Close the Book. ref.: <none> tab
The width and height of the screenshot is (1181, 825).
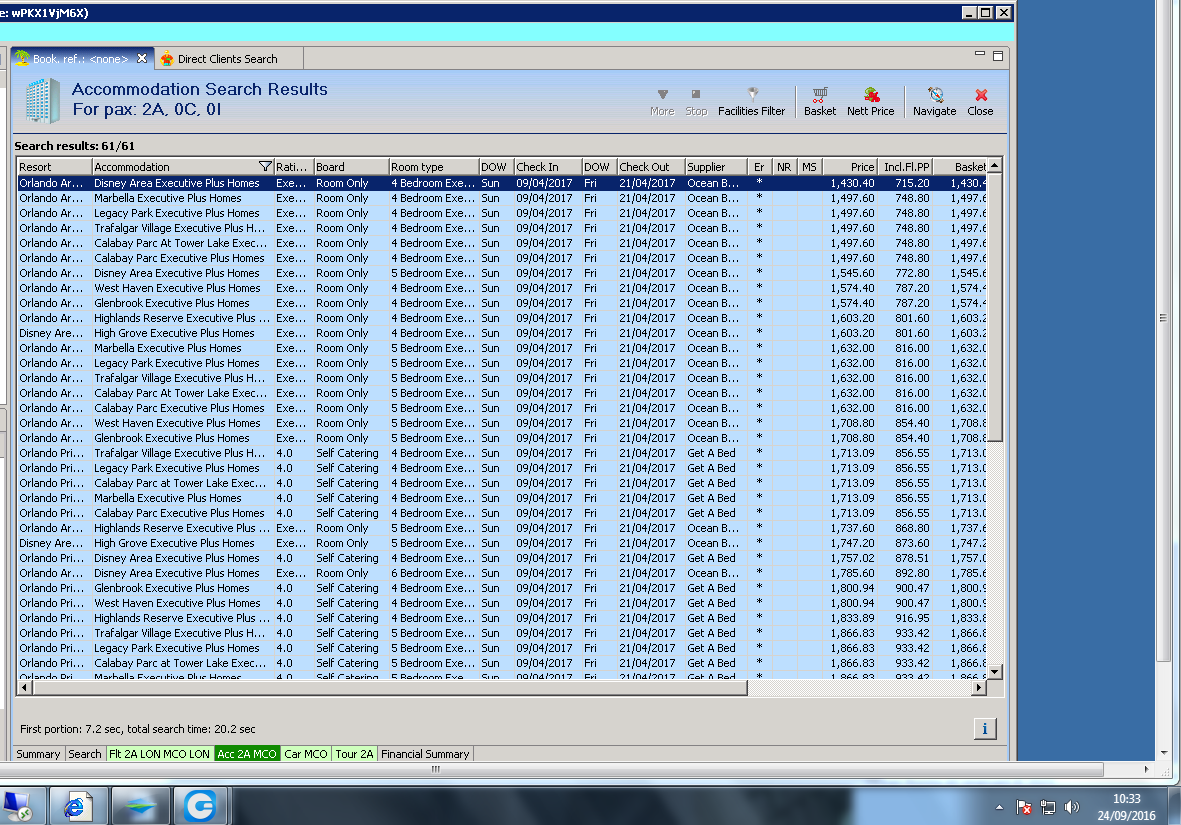(142, 58)
